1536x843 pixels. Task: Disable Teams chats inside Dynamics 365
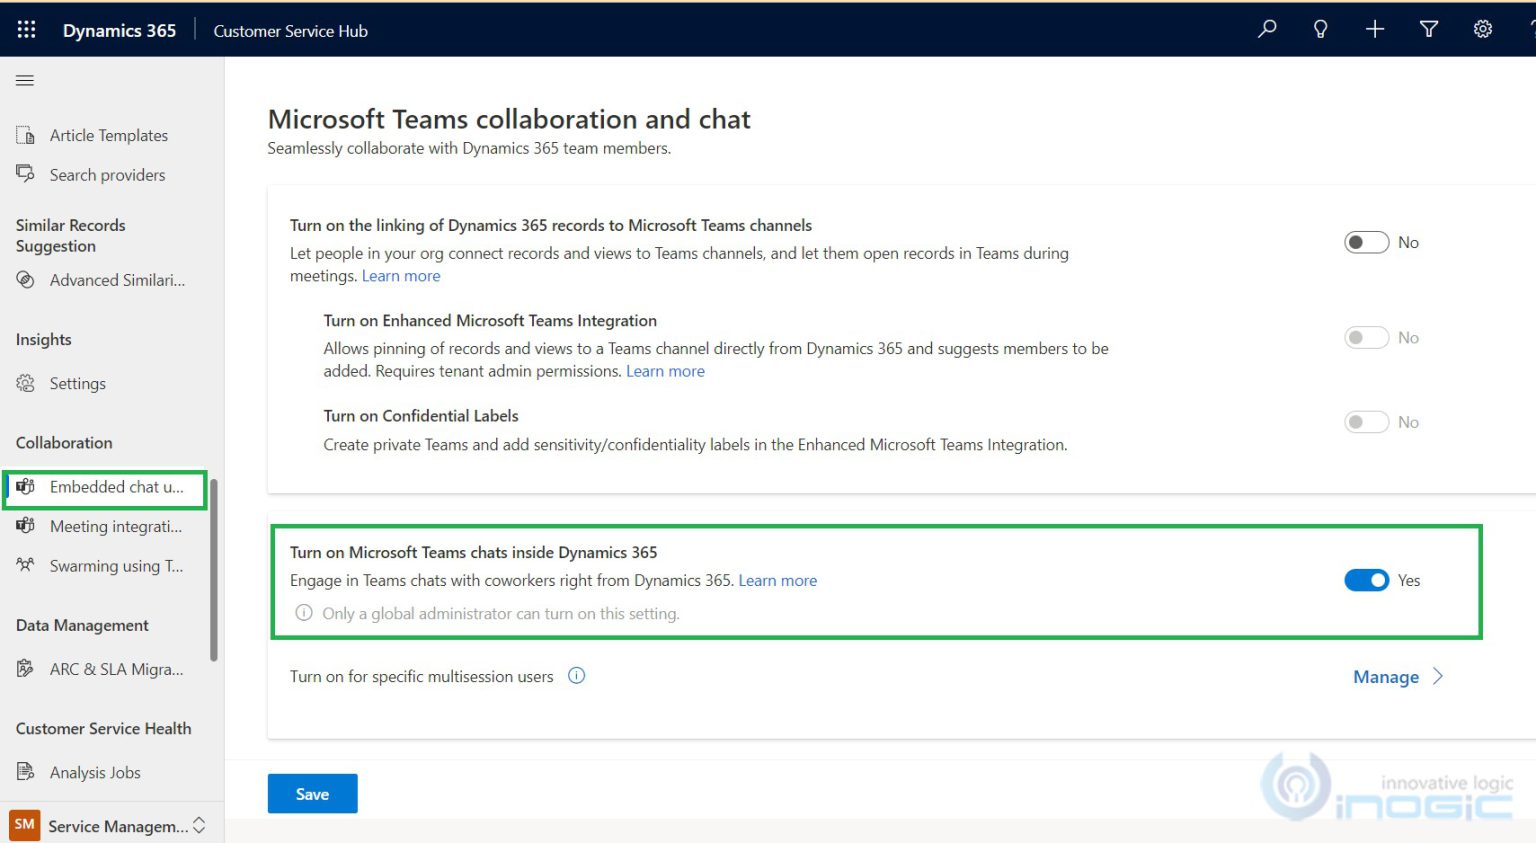1367,580
